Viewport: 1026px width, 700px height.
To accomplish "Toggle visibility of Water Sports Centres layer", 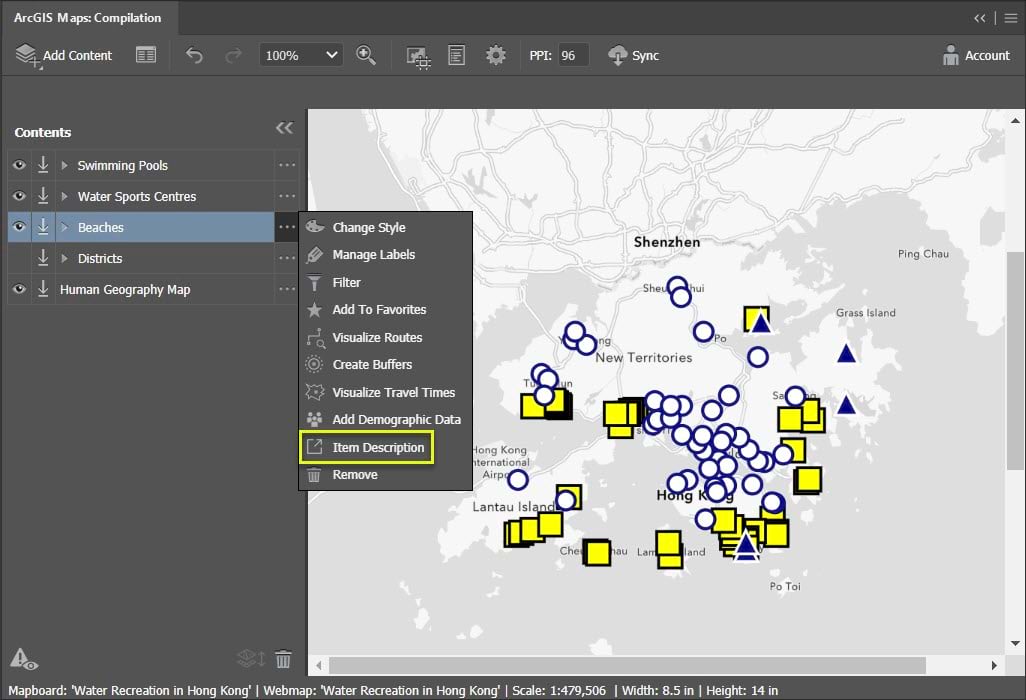I will point(19,196).
